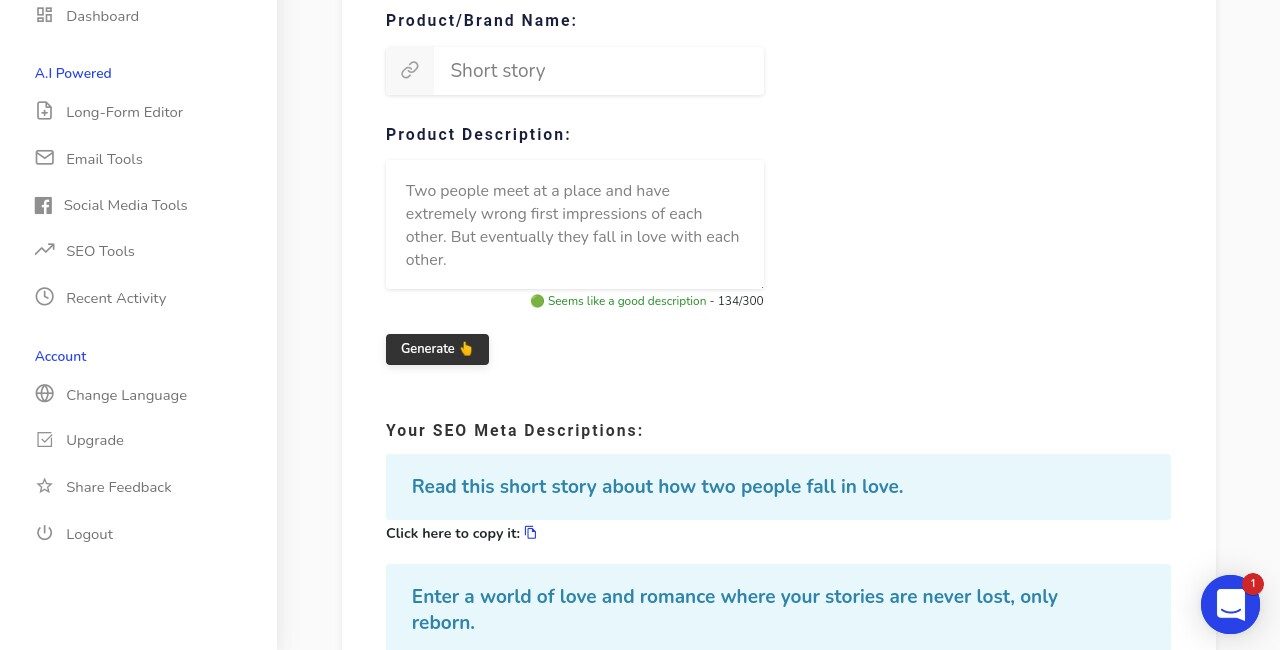
Task: Focus the Product/Brand Name input field
Action: (599, 71)
